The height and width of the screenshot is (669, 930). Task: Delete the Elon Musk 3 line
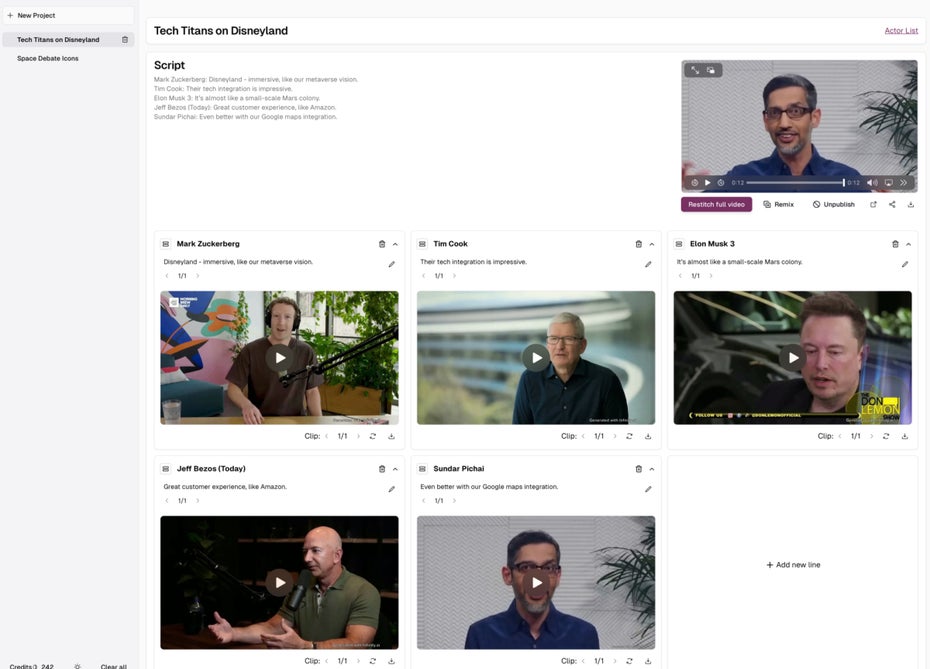pos(895,244)
